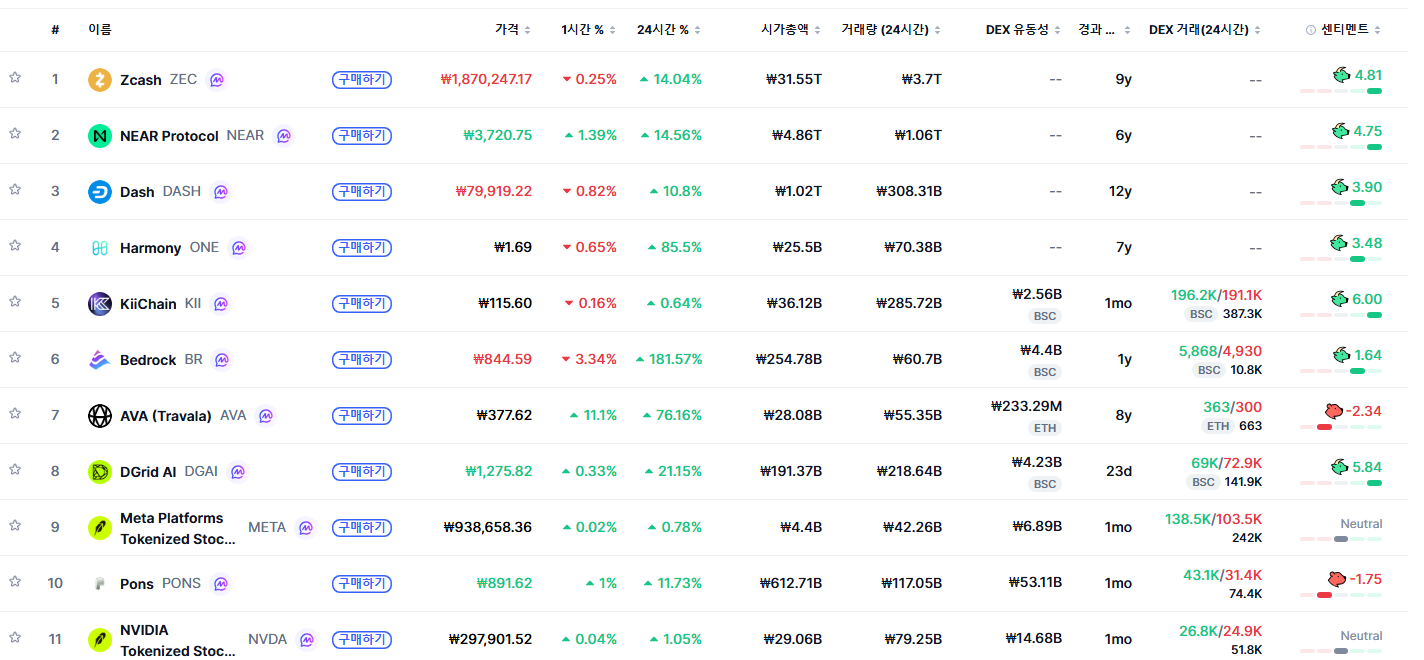
Task: Open the NEAR Protocol coin logo
Action: coord(100,136)
